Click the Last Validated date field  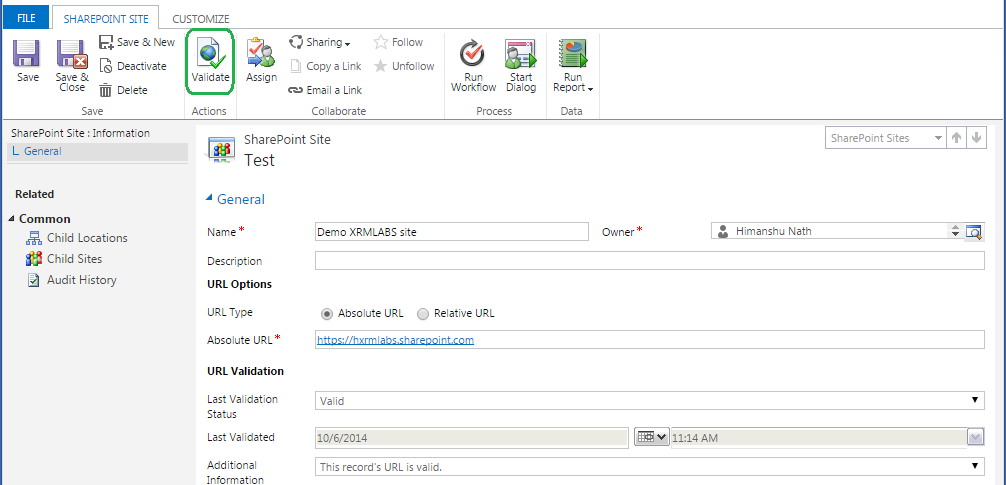472,438
